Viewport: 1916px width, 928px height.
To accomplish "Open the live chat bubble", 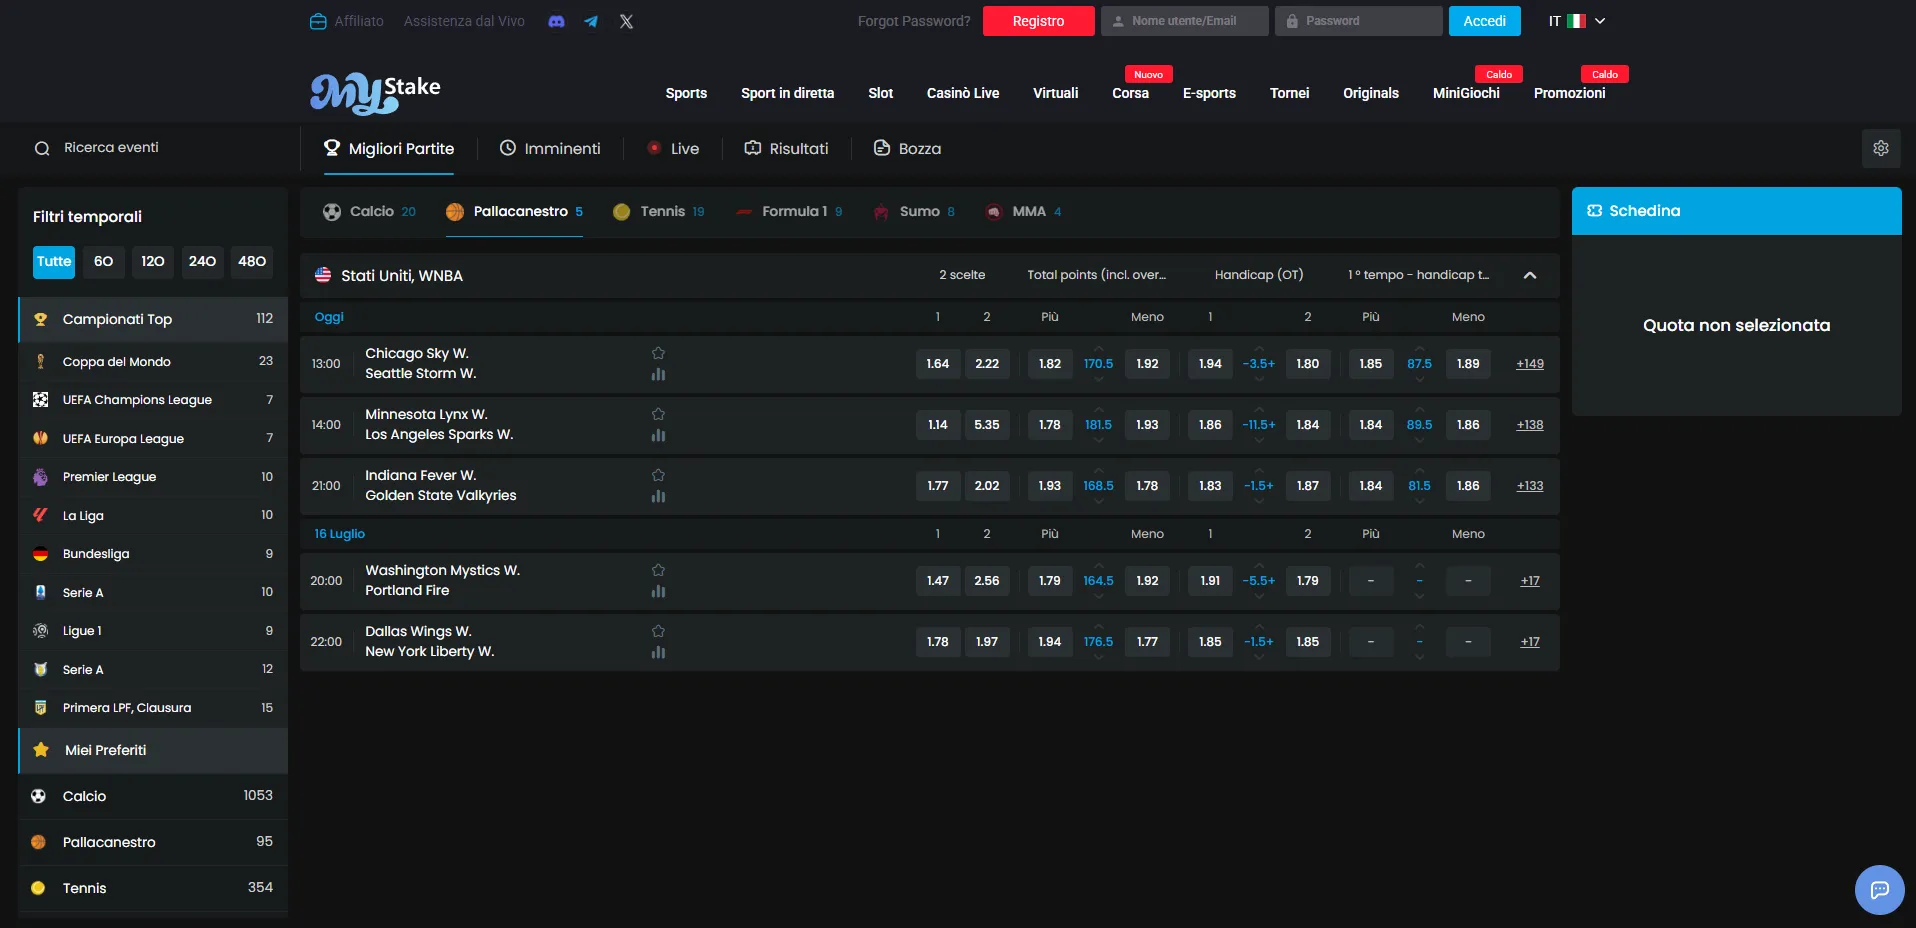I will [1880, 889].
